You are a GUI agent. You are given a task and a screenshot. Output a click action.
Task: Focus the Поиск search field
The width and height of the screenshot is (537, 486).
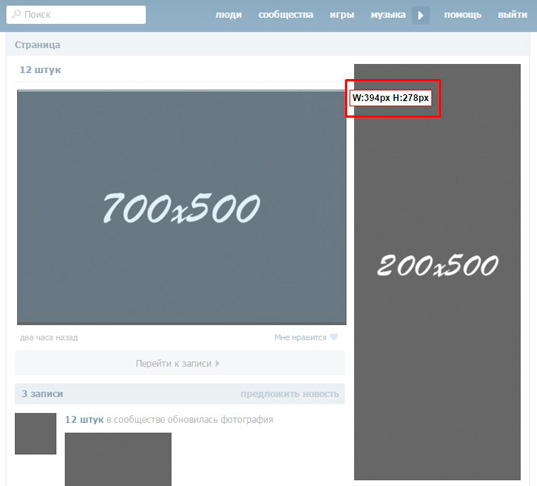point(76,15)
